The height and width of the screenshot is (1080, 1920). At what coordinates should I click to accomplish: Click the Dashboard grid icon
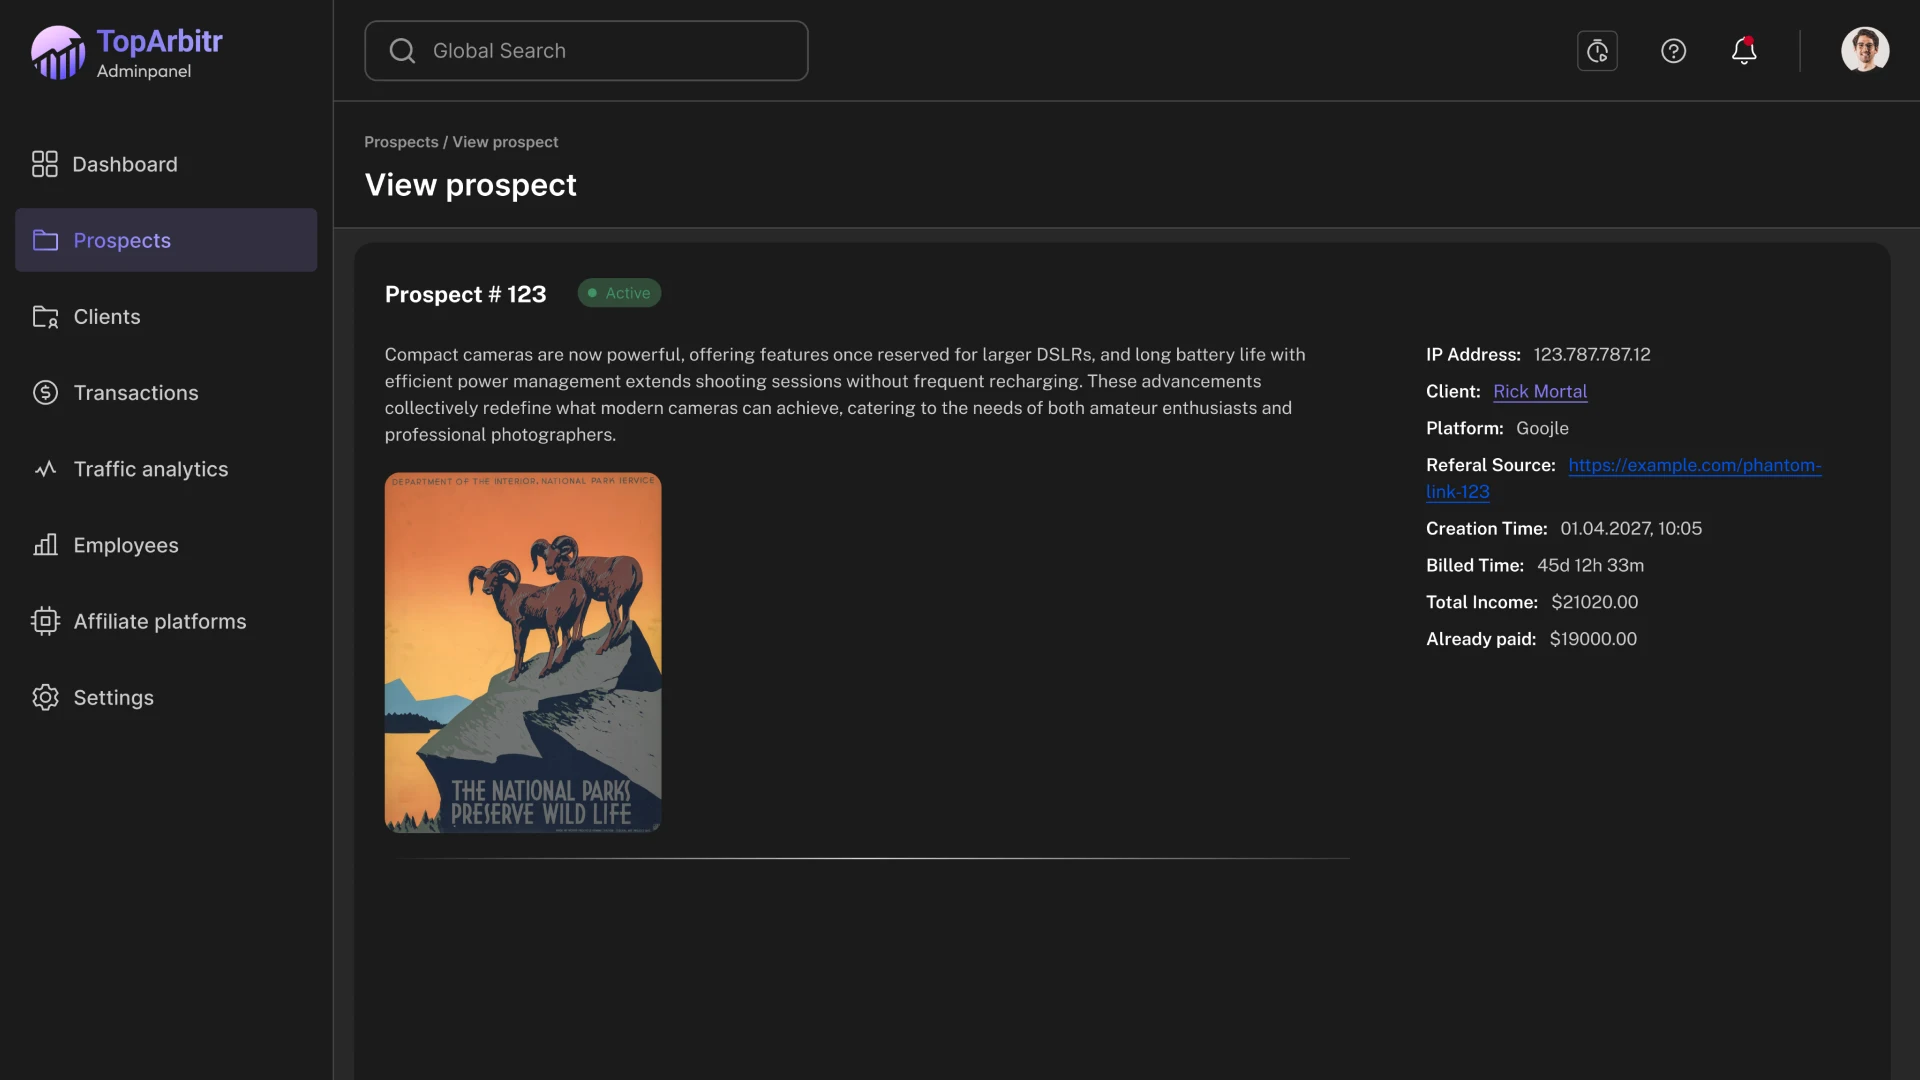point(45,164)
